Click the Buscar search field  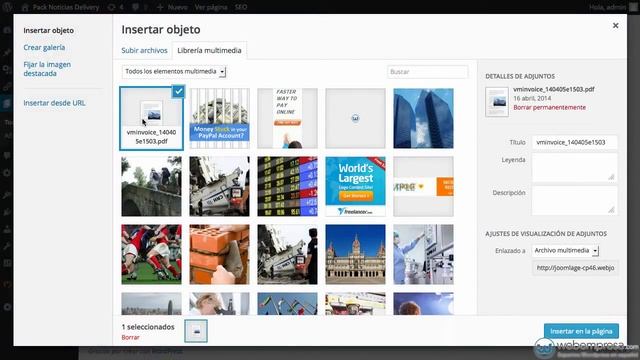tap(427, 71)
